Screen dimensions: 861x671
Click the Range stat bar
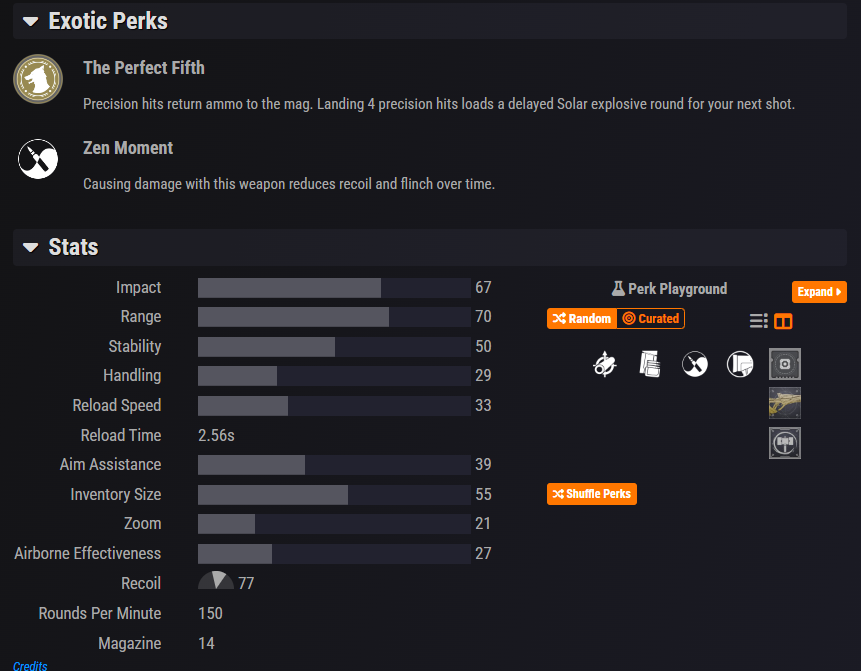coord(334,317)
